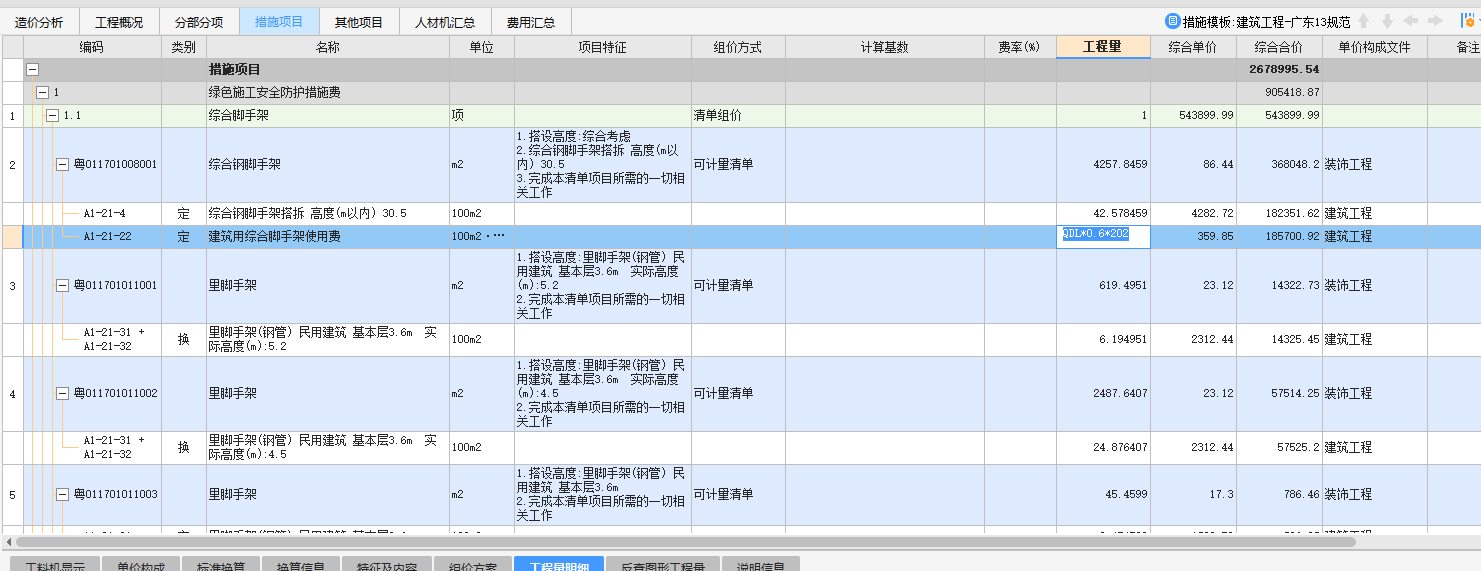The image size is (1481, 571).
Task: Click the 类别 column header
Action: 184,48
